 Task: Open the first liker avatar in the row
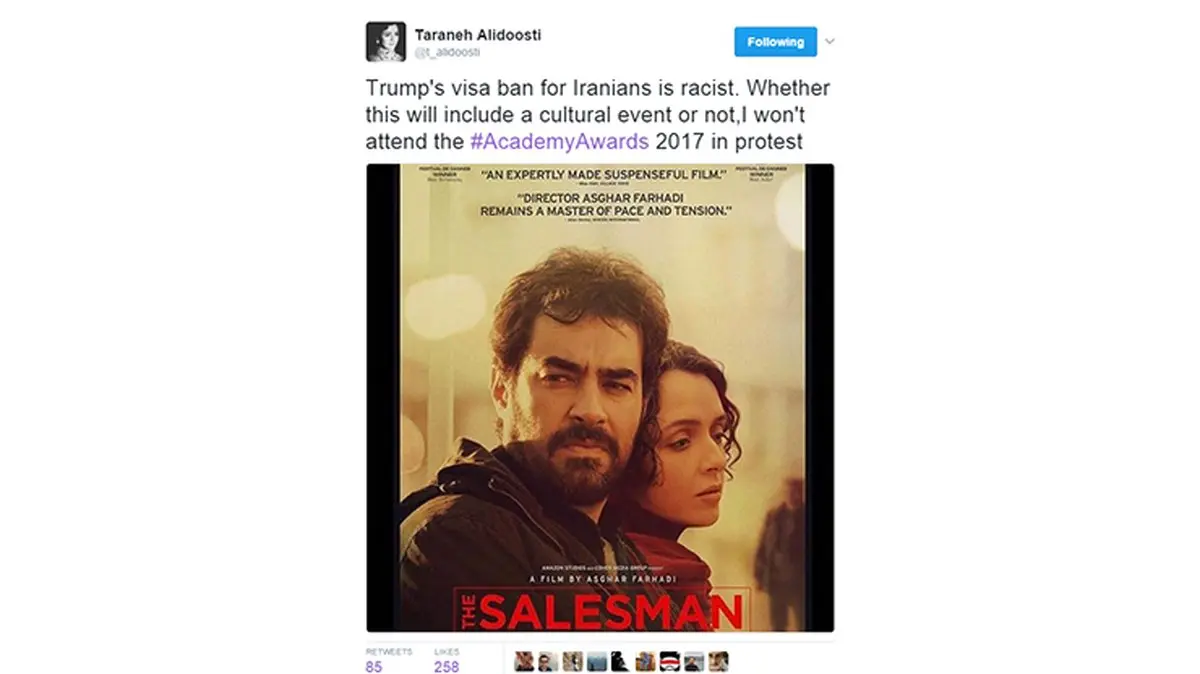(x=524, y=661)
